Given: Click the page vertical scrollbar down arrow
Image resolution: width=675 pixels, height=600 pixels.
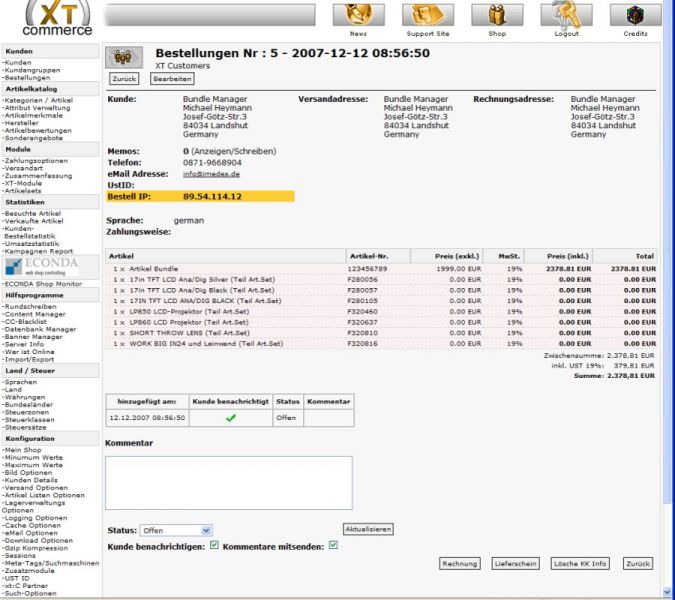Looking at the screenshot, I should pos(669,593).
